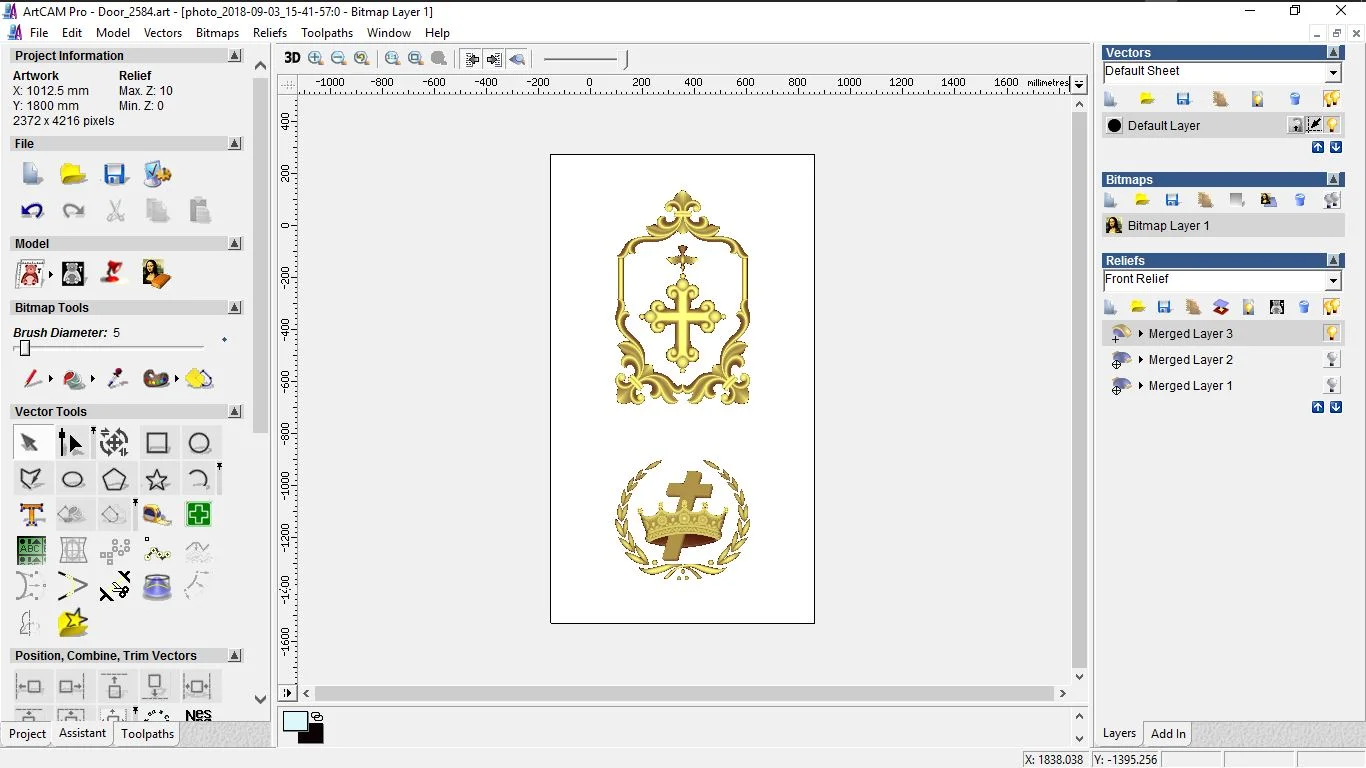Open the Lights and Material lamp icon
1366x768 pixels.
[115, 273]
